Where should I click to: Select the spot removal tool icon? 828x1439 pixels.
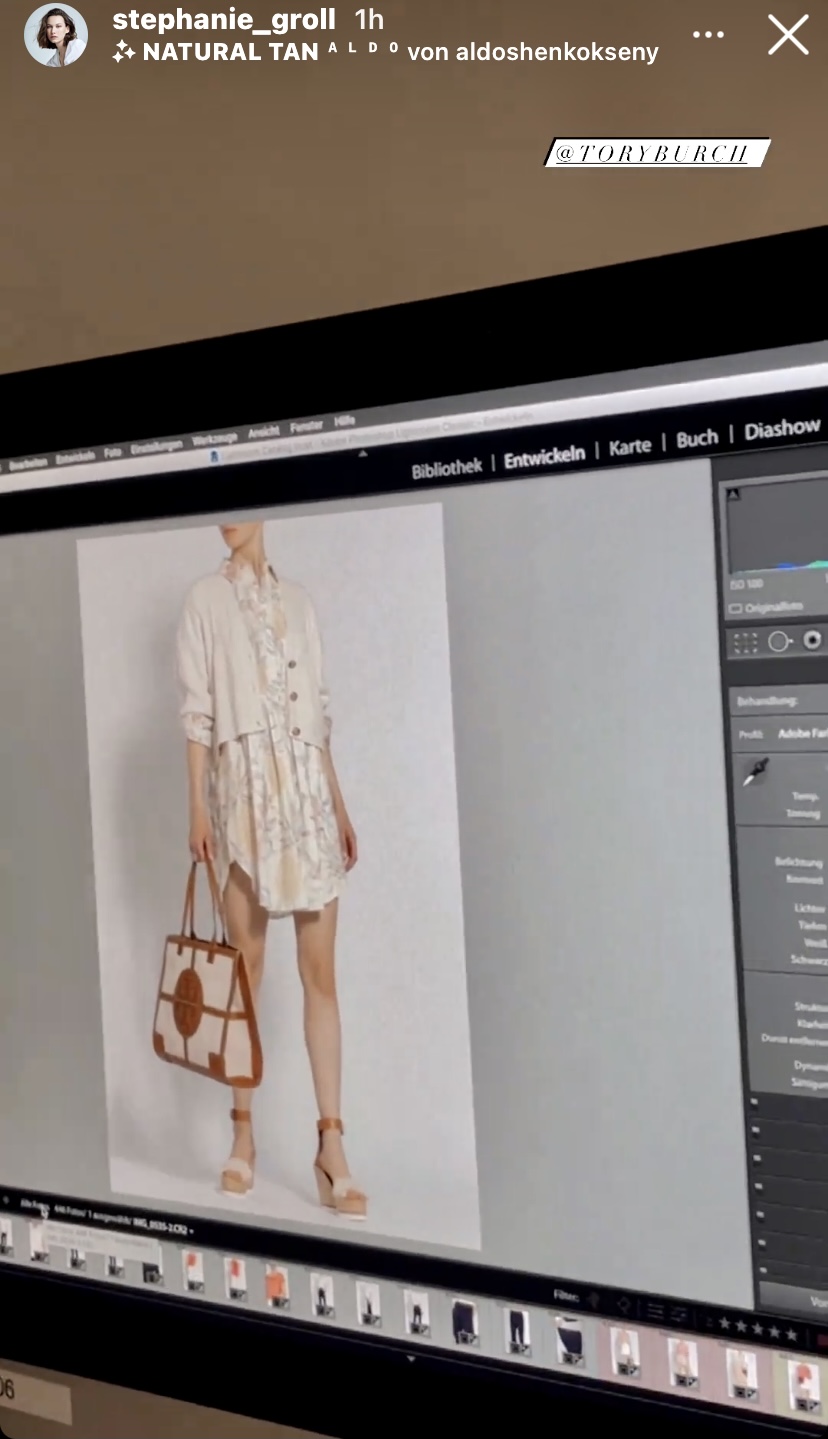pos(780,642)
